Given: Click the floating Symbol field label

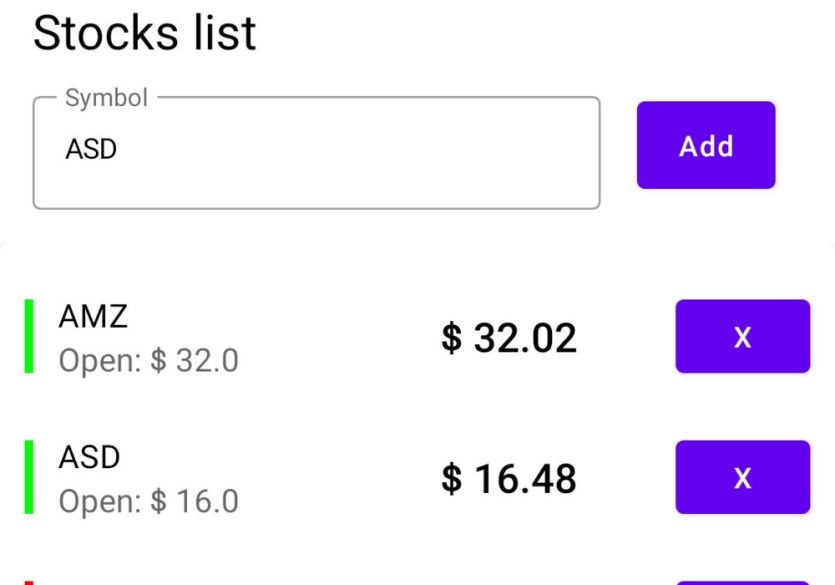Looking at the screenshot, I should pos(106,98).
